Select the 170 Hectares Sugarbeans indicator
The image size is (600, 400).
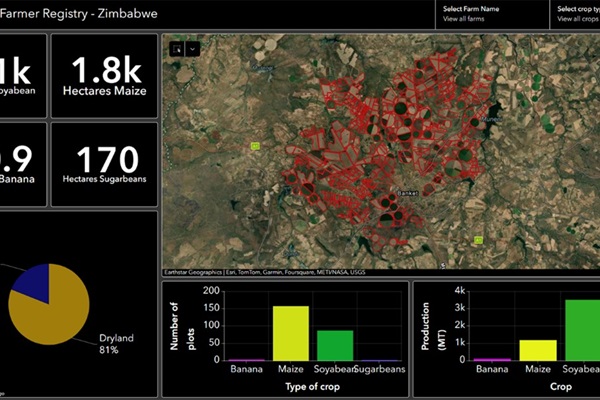[x=104, y=165]
